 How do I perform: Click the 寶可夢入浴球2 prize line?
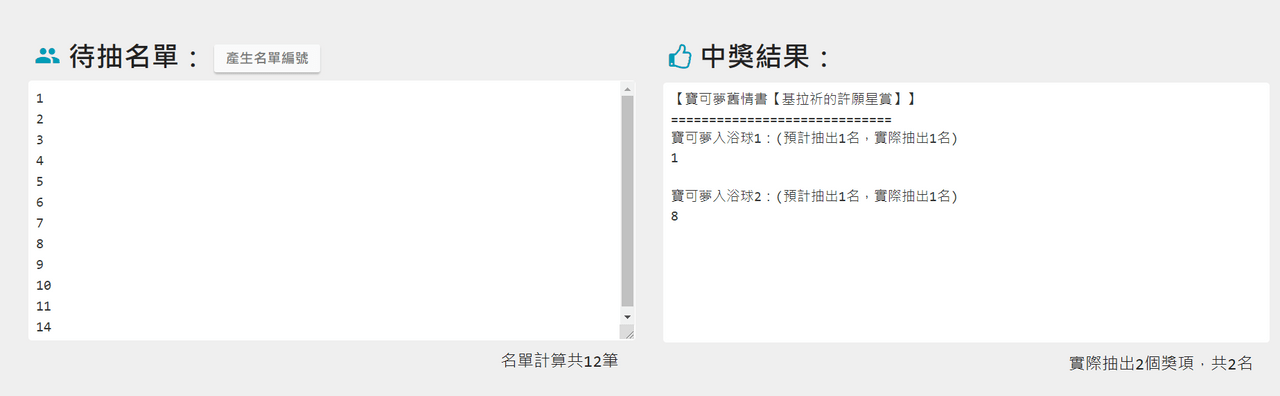pos(814,196)
